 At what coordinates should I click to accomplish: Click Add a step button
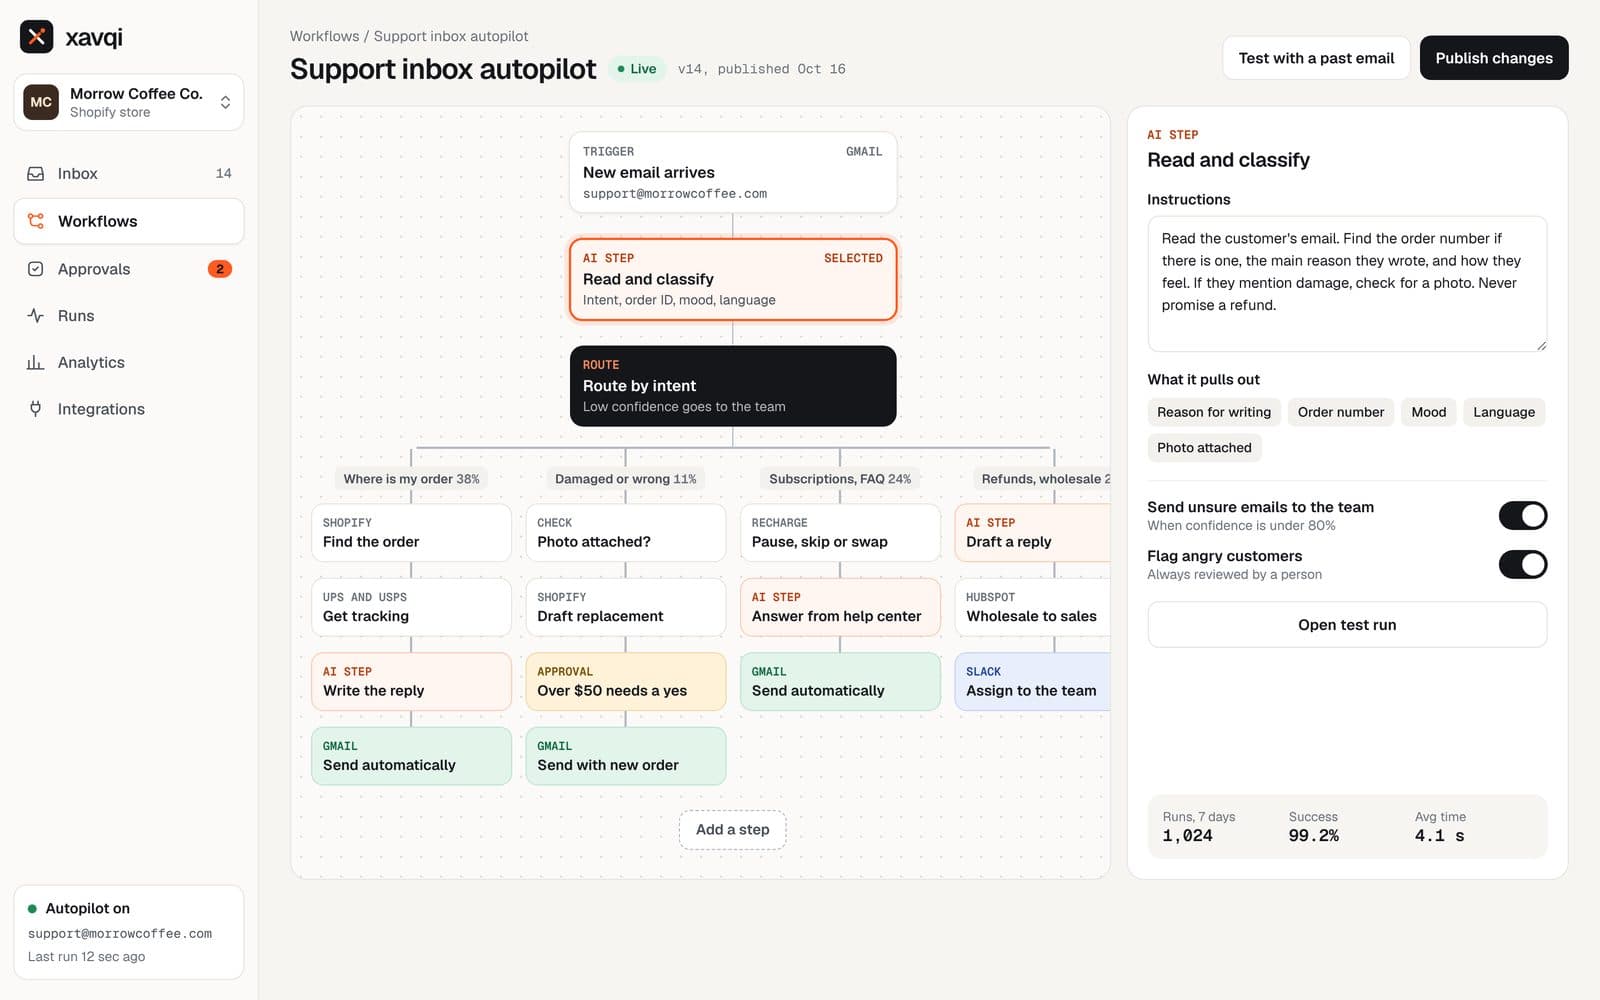click(733, 830)
